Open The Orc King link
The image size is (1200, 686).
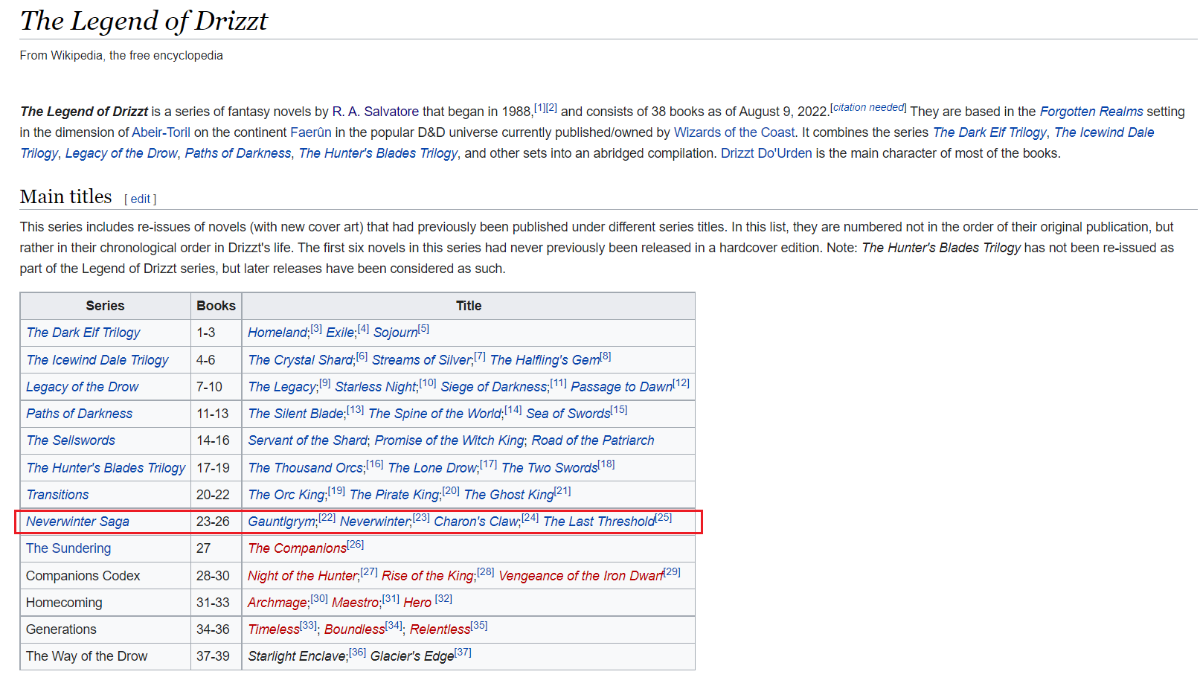pos(287,494)
